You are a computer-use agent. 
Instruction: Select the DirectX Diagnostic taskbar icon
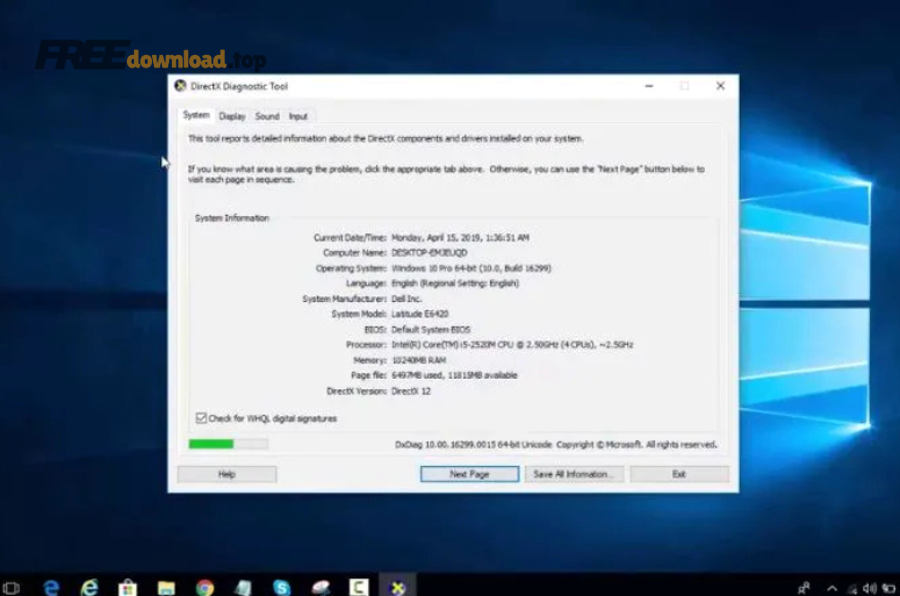pyautogui.click(x=398, y=587)
